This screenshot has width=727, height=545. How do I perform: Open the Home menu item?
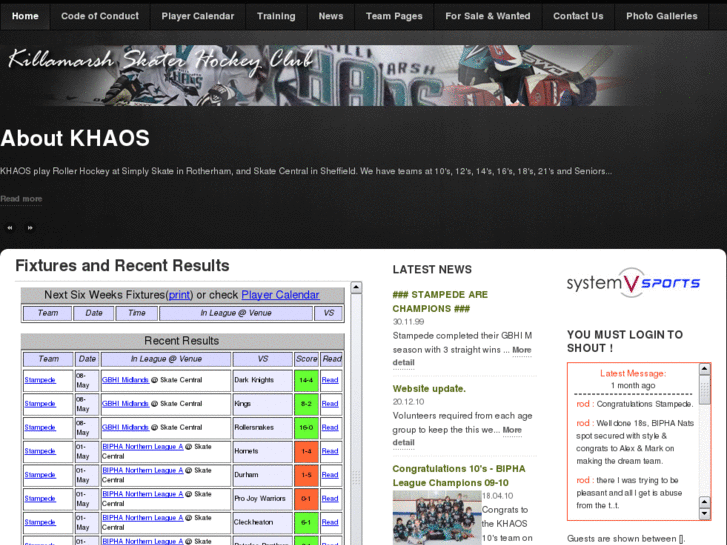click(x=25, y=16)
